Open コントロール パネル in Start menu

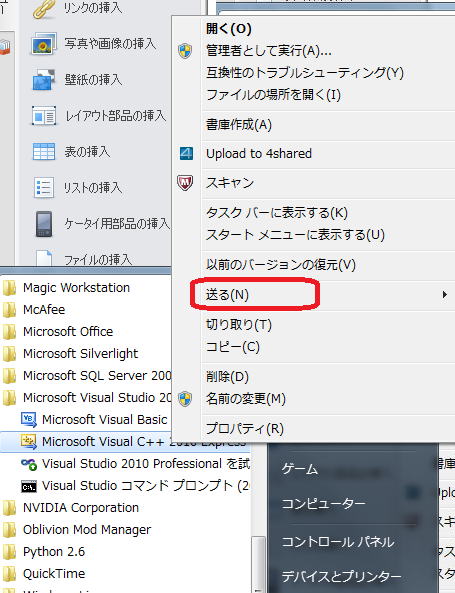click(x=338, y=542)
